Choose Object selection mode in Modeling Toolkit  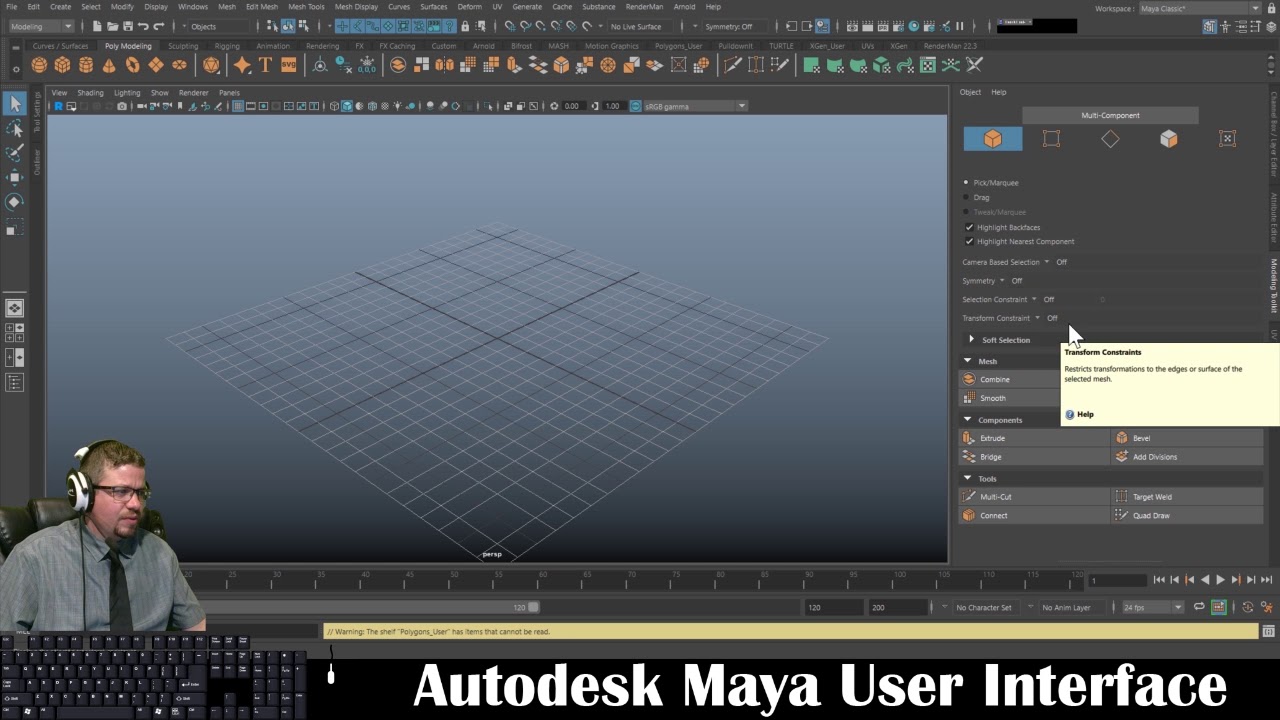993,139
